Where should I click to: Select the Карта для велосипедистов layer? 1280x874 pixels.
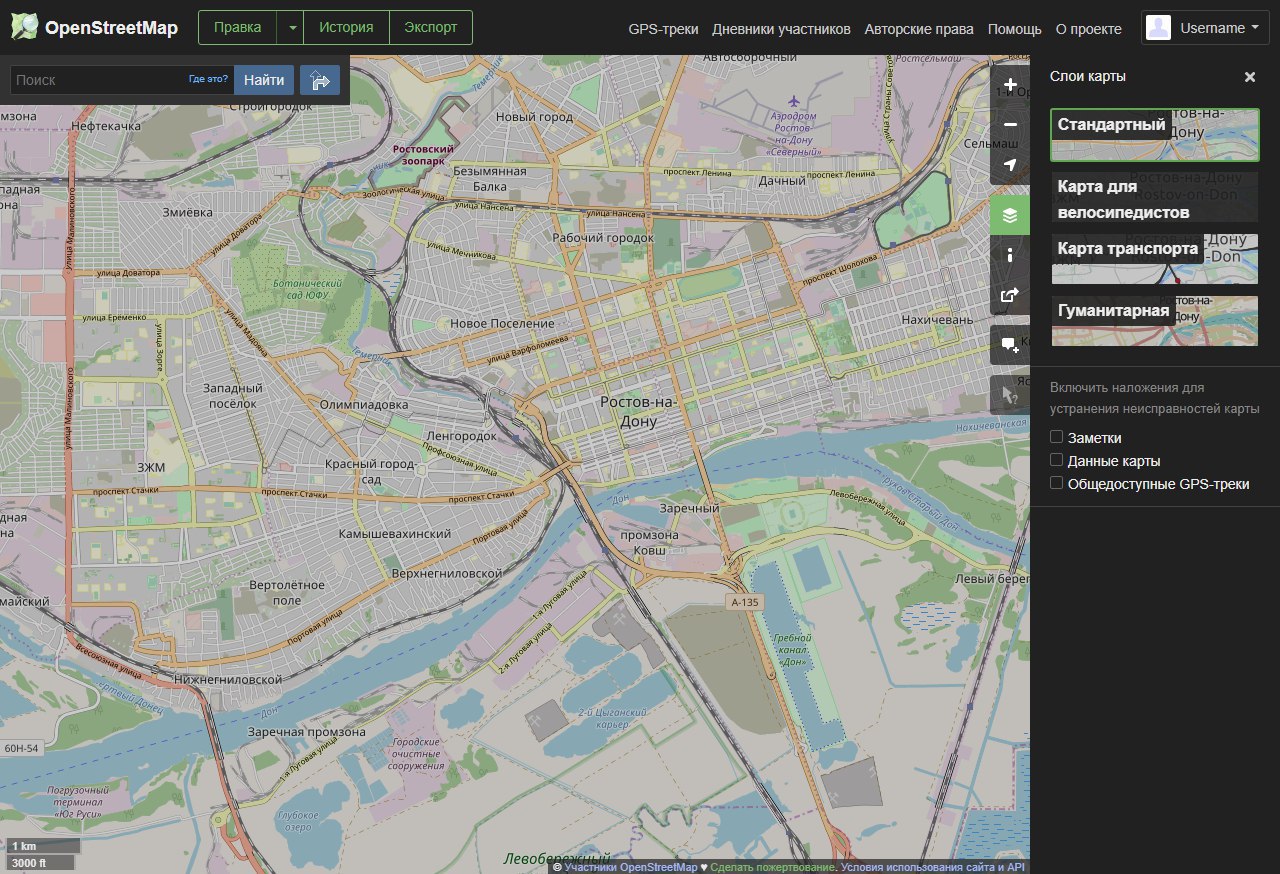pyautogui.click(x=1155, y=197)
